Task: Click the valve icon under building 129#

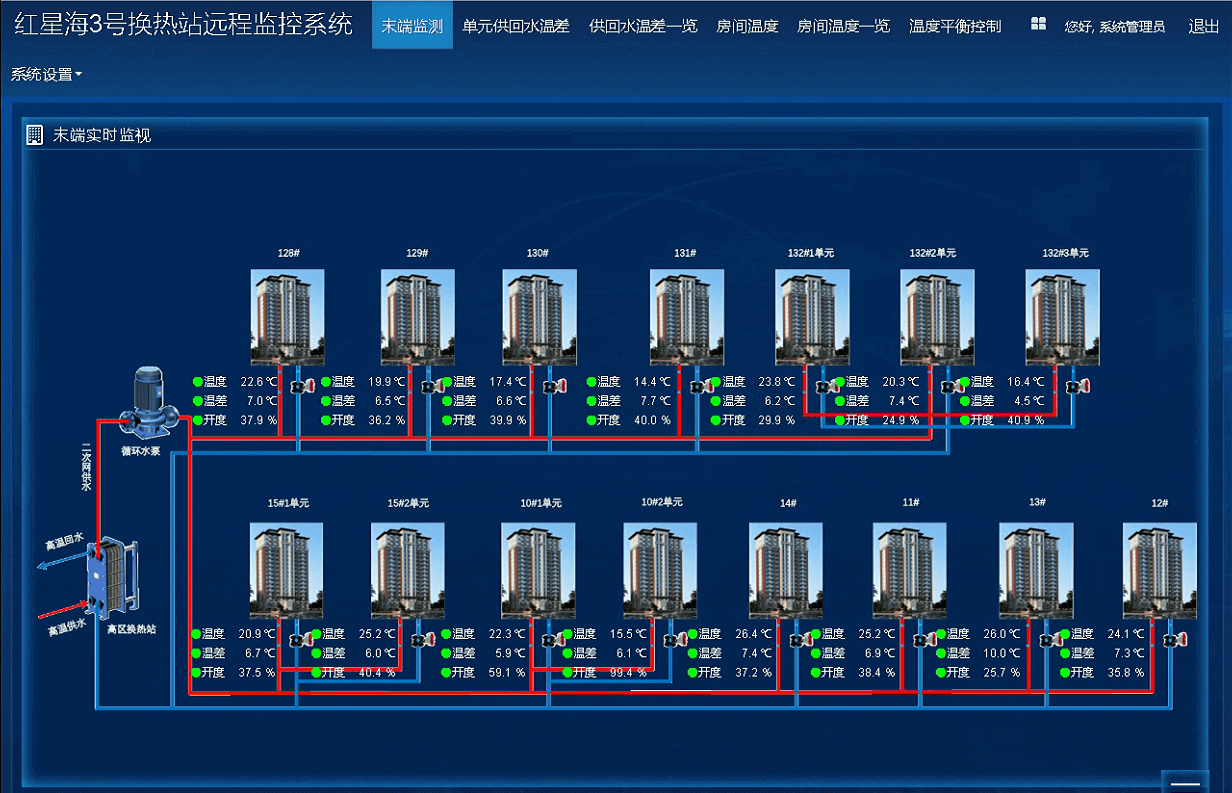Action: click(432, 386)
